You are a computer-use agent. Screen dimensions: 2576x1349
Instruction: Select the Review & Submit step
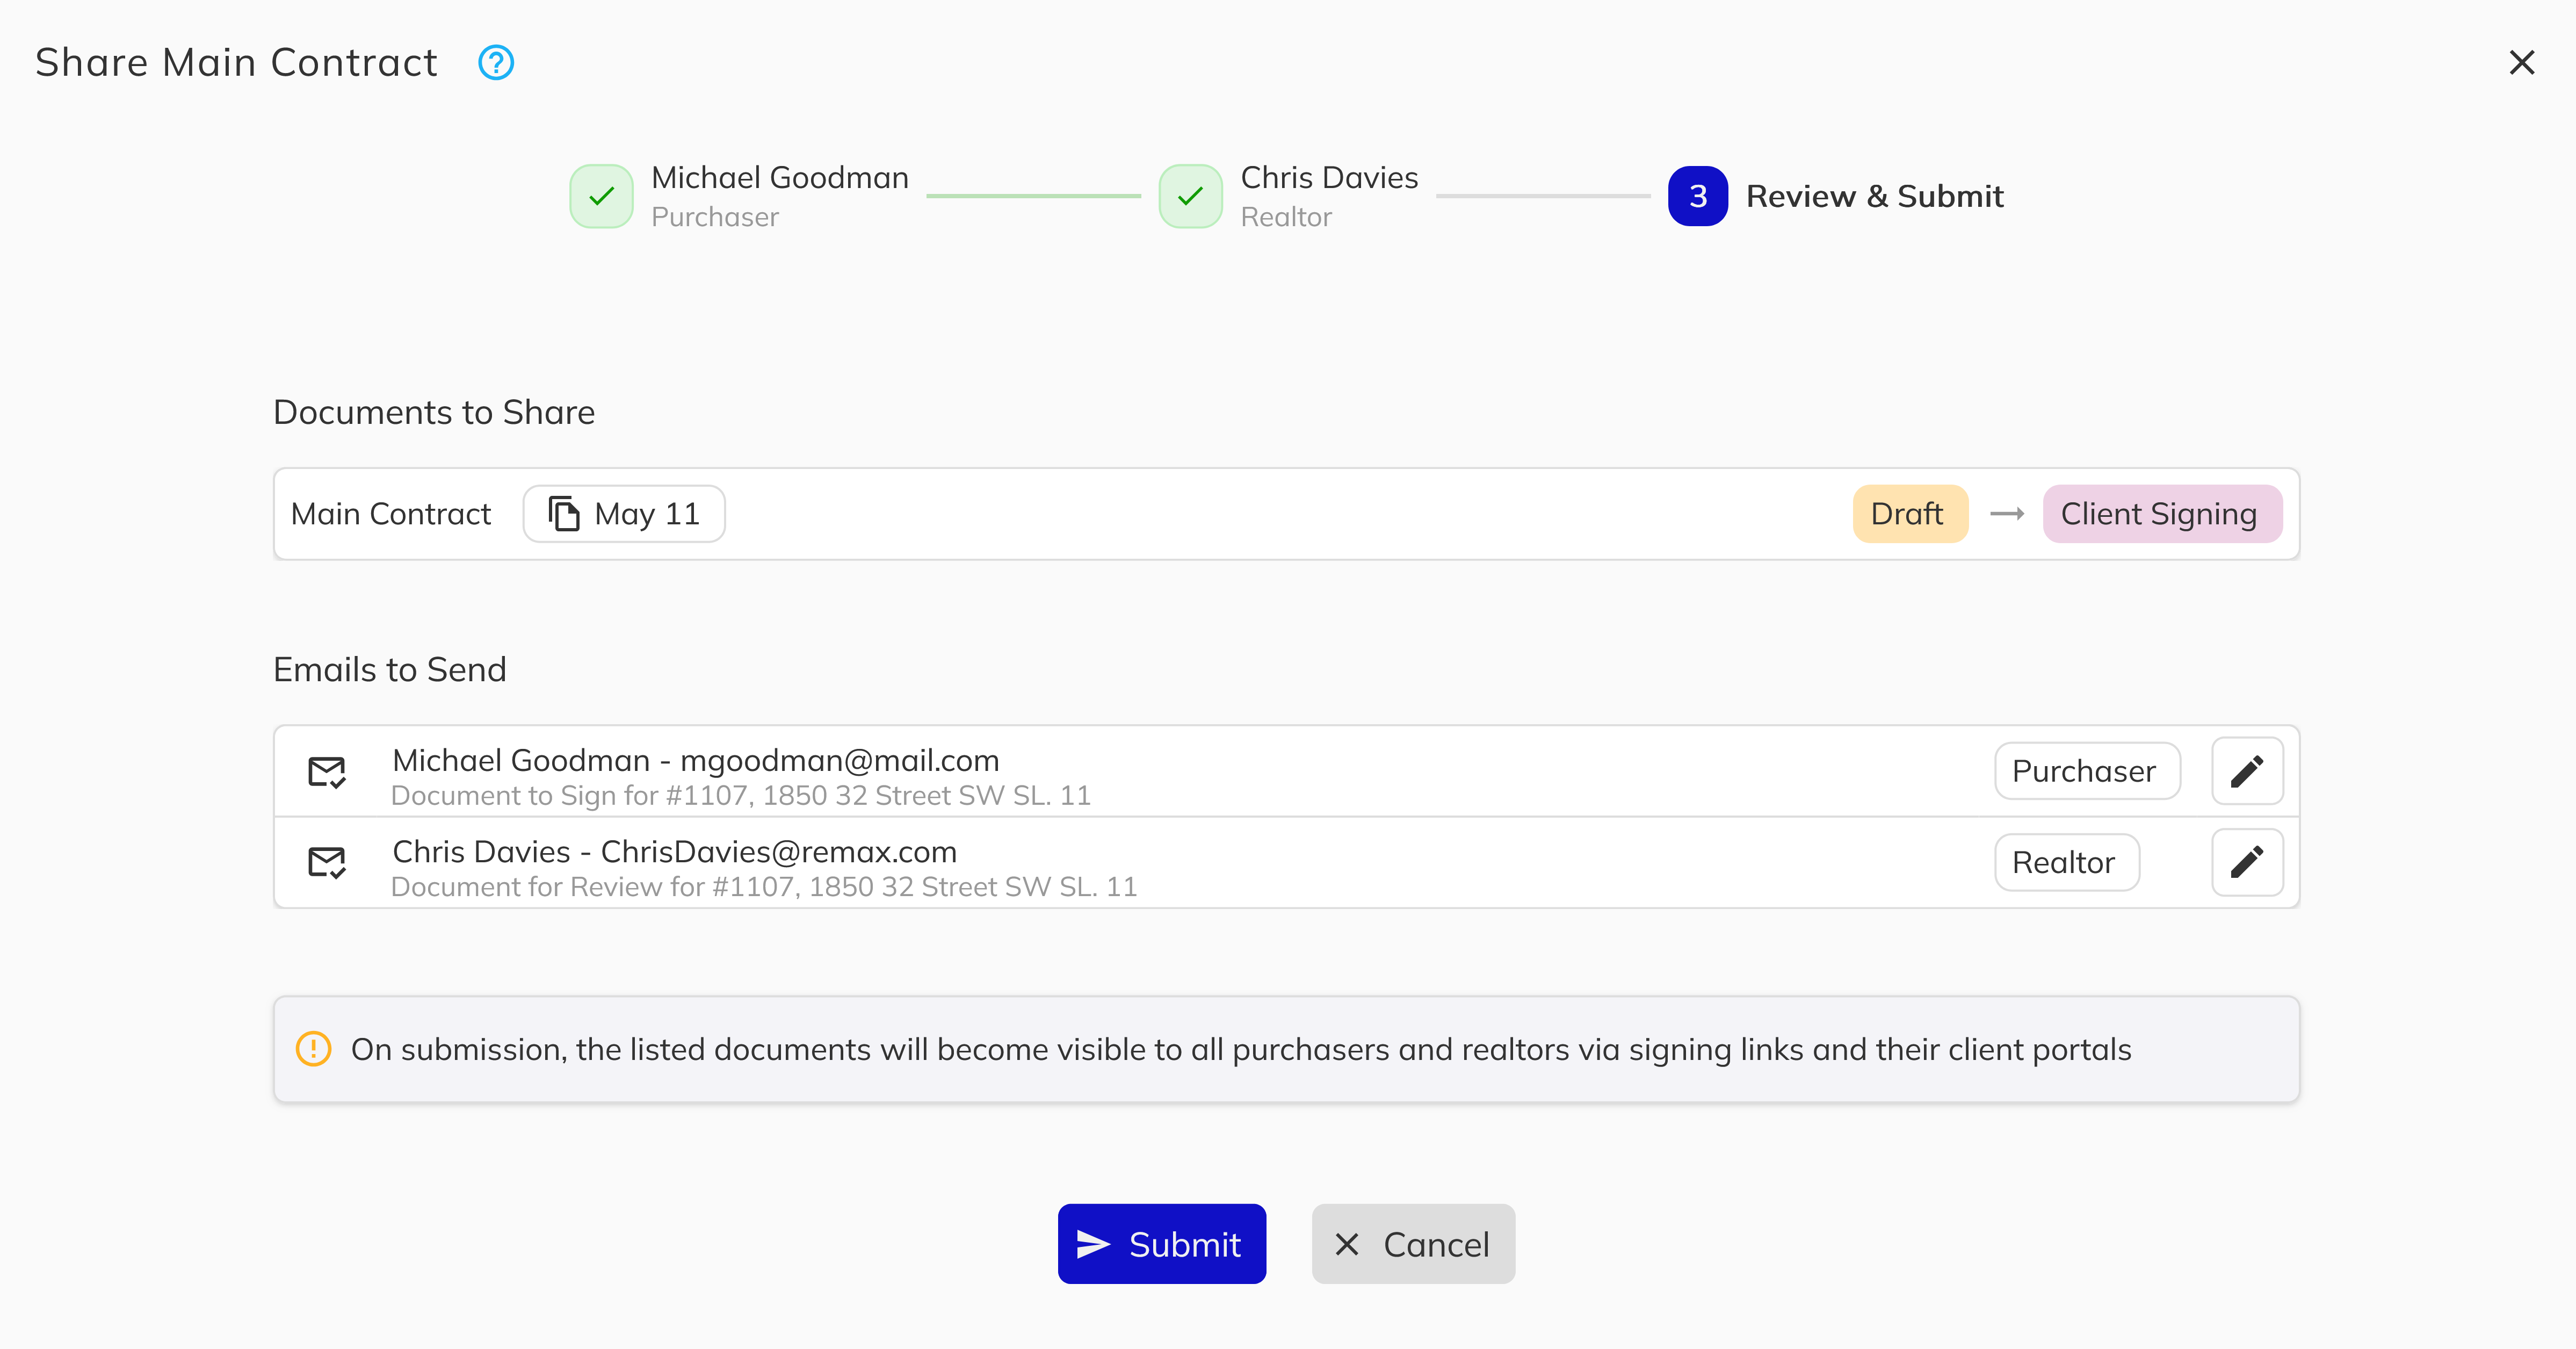[1836, 196]
